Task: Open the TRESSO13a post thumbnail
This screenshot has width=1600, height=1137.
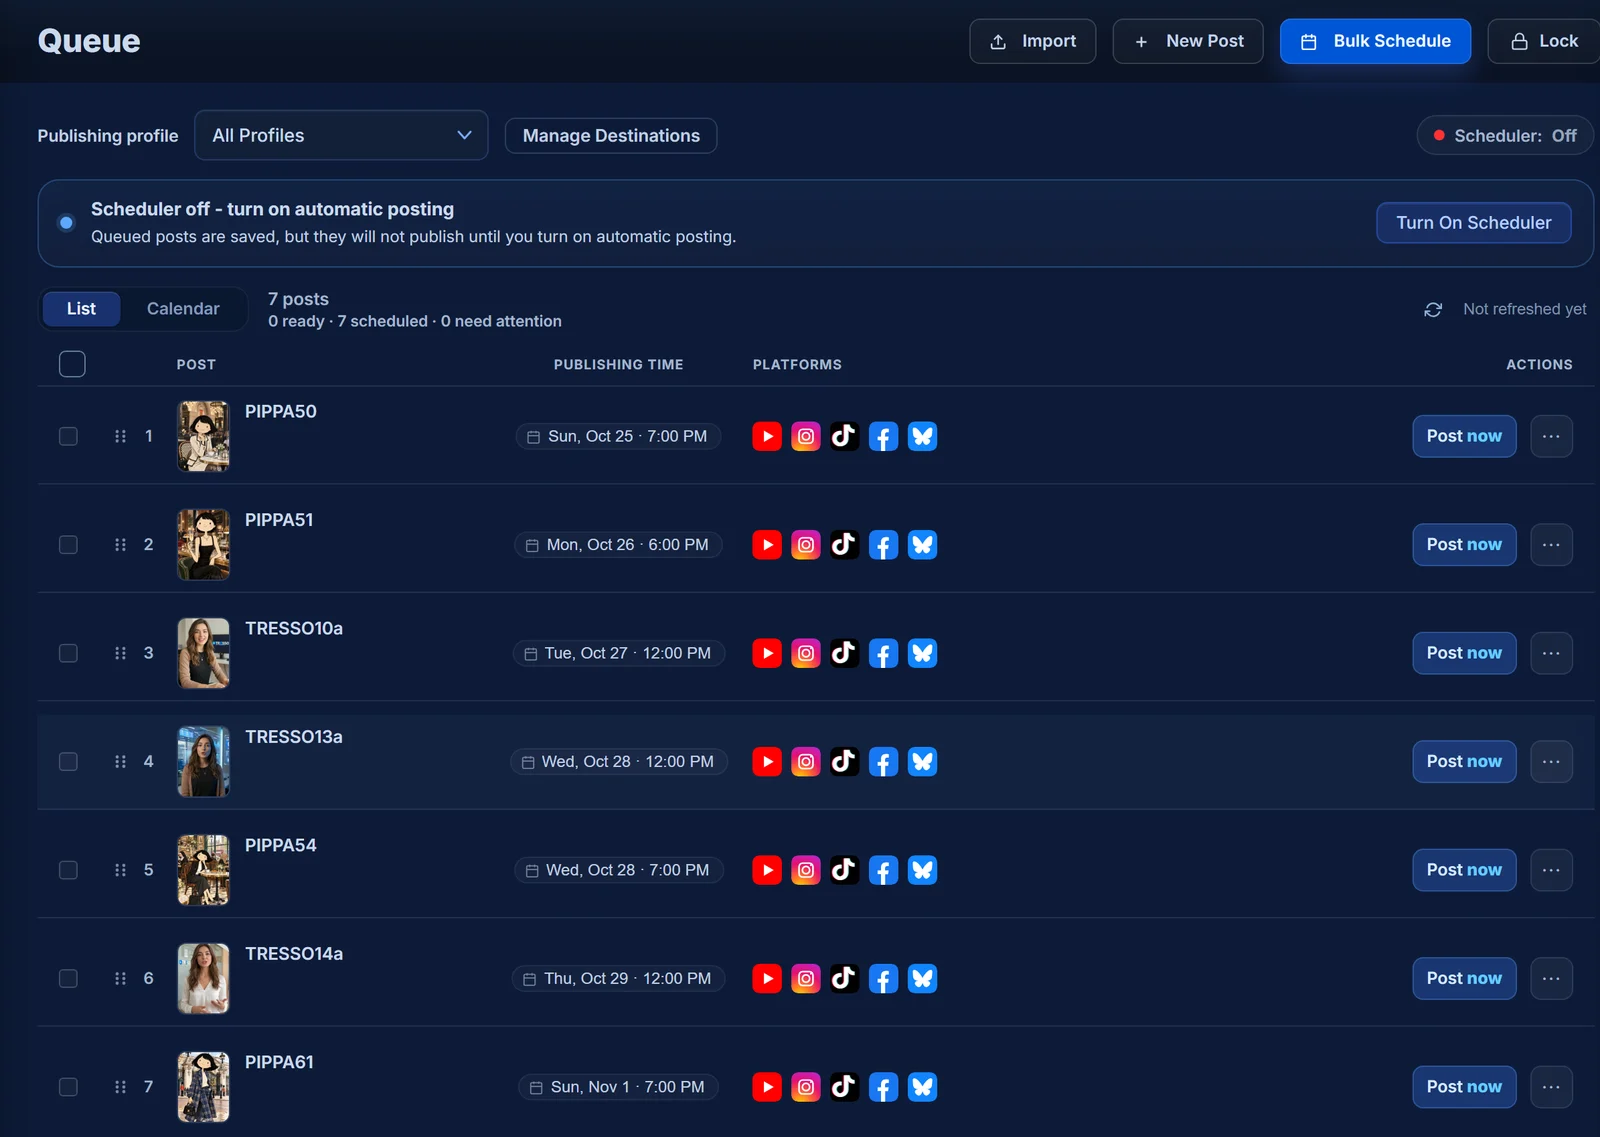Action: tap(203, 762)
